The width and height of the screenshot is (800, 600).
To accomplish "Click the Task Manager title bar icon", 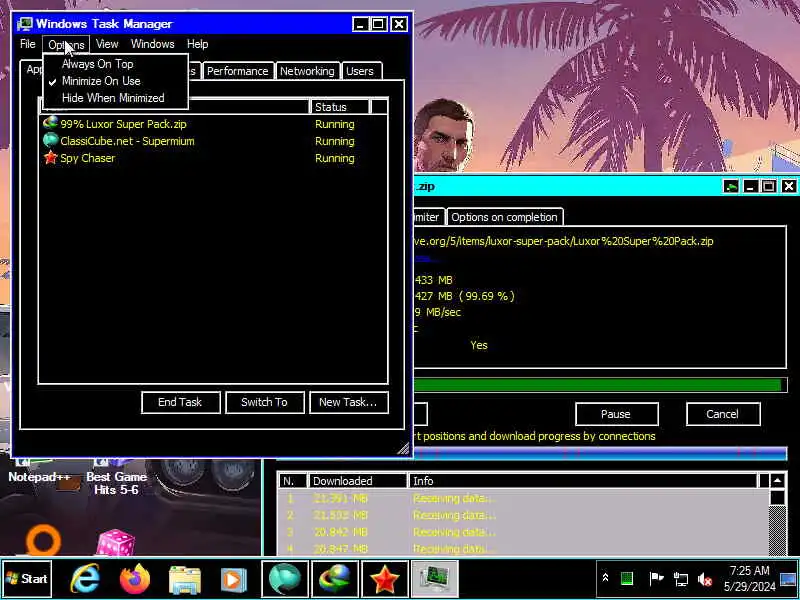I will pyautogui.click(x=24, y=23).
